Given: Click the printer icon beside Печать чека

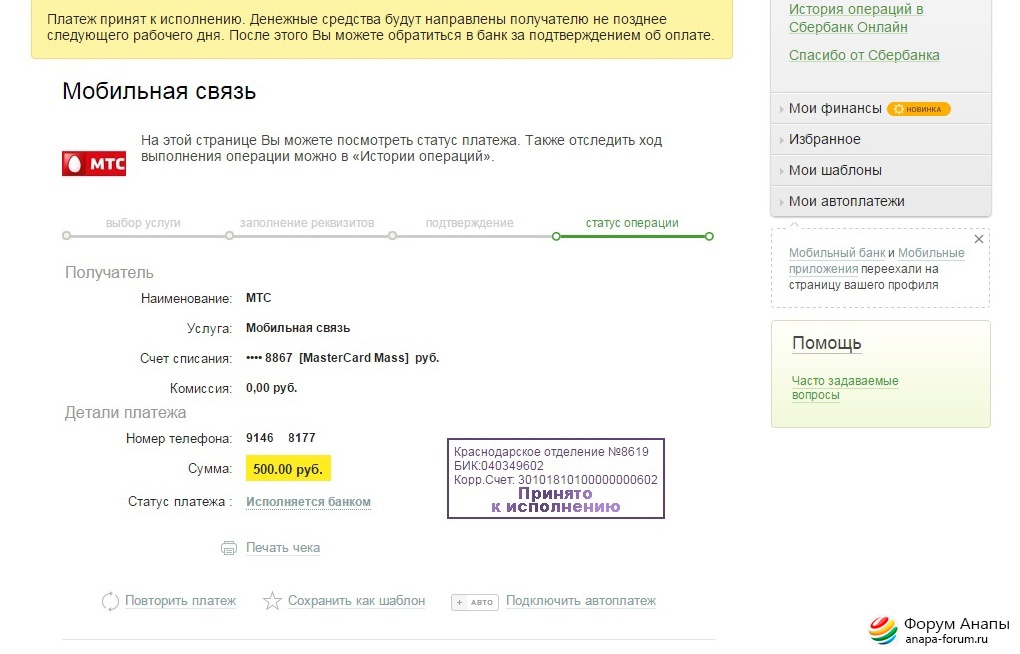Looking at the screenshot, I should pos(229,548).
